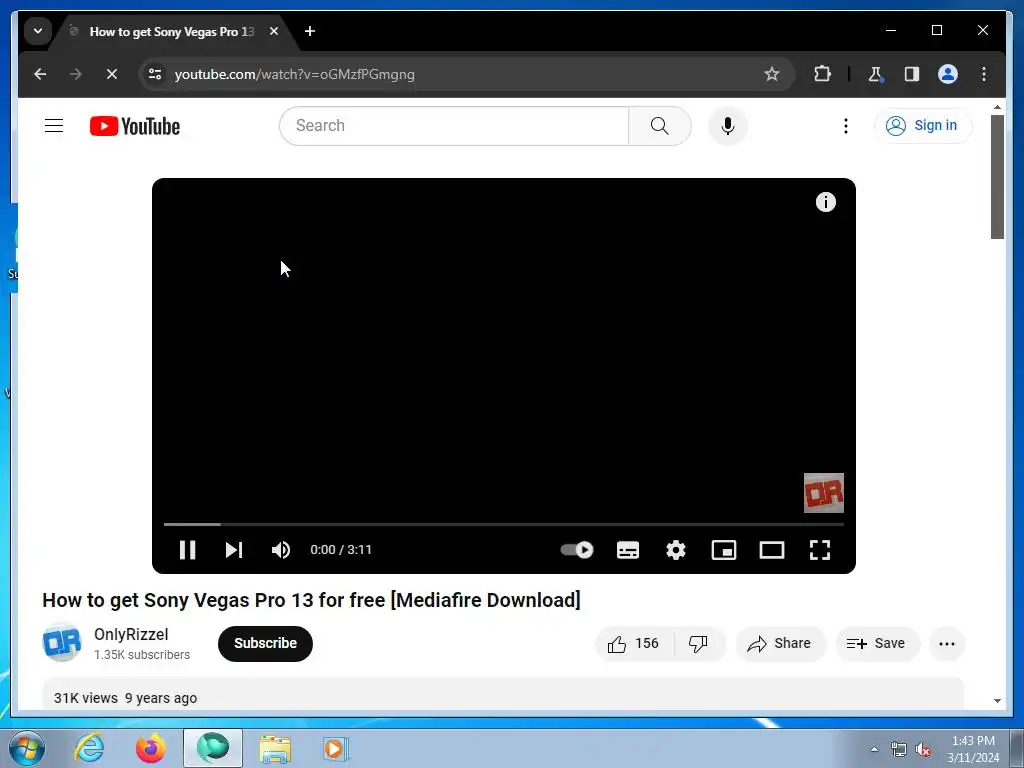
Task: Click the muted volume tray icon
Action: coord(923,749)
